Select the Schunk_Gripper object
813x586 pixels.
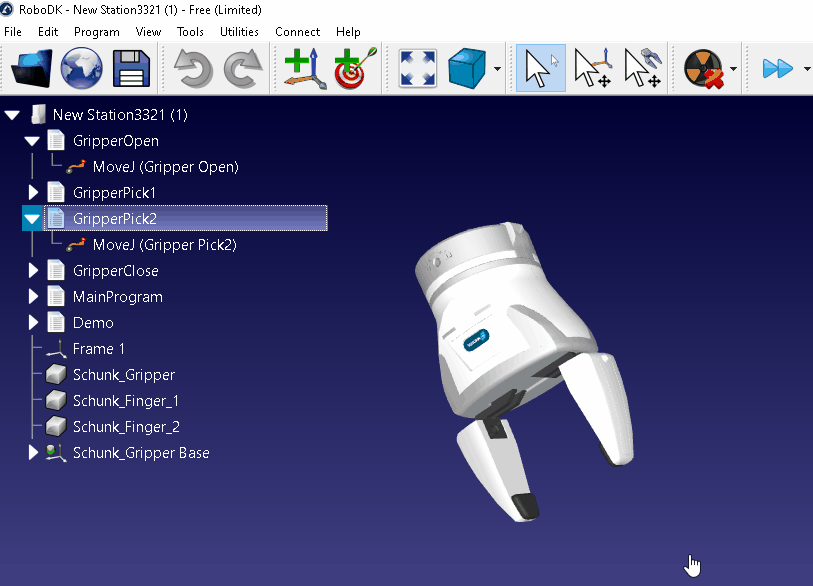[x=124, y=374]
